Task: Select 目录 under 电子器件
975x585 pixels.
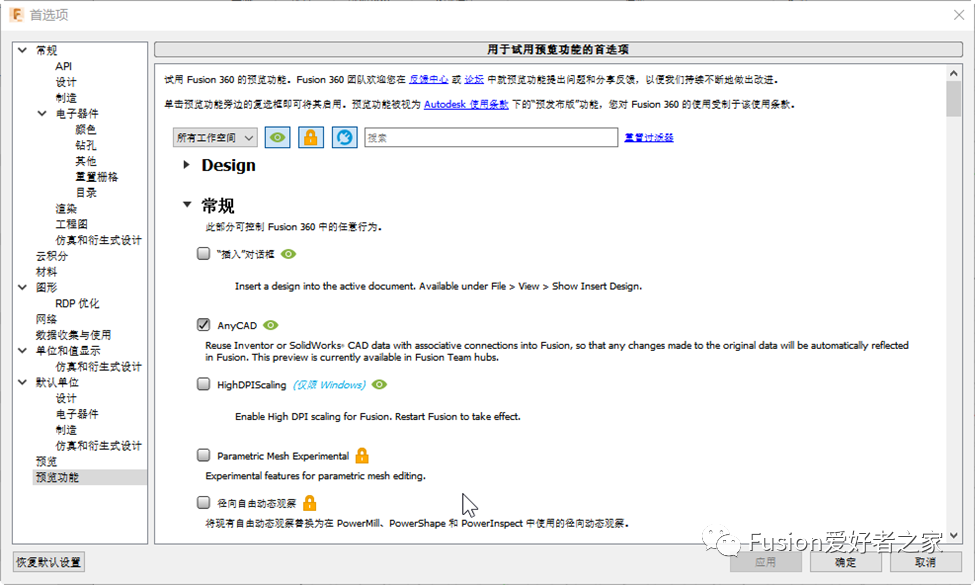Action: pos(86,193)
